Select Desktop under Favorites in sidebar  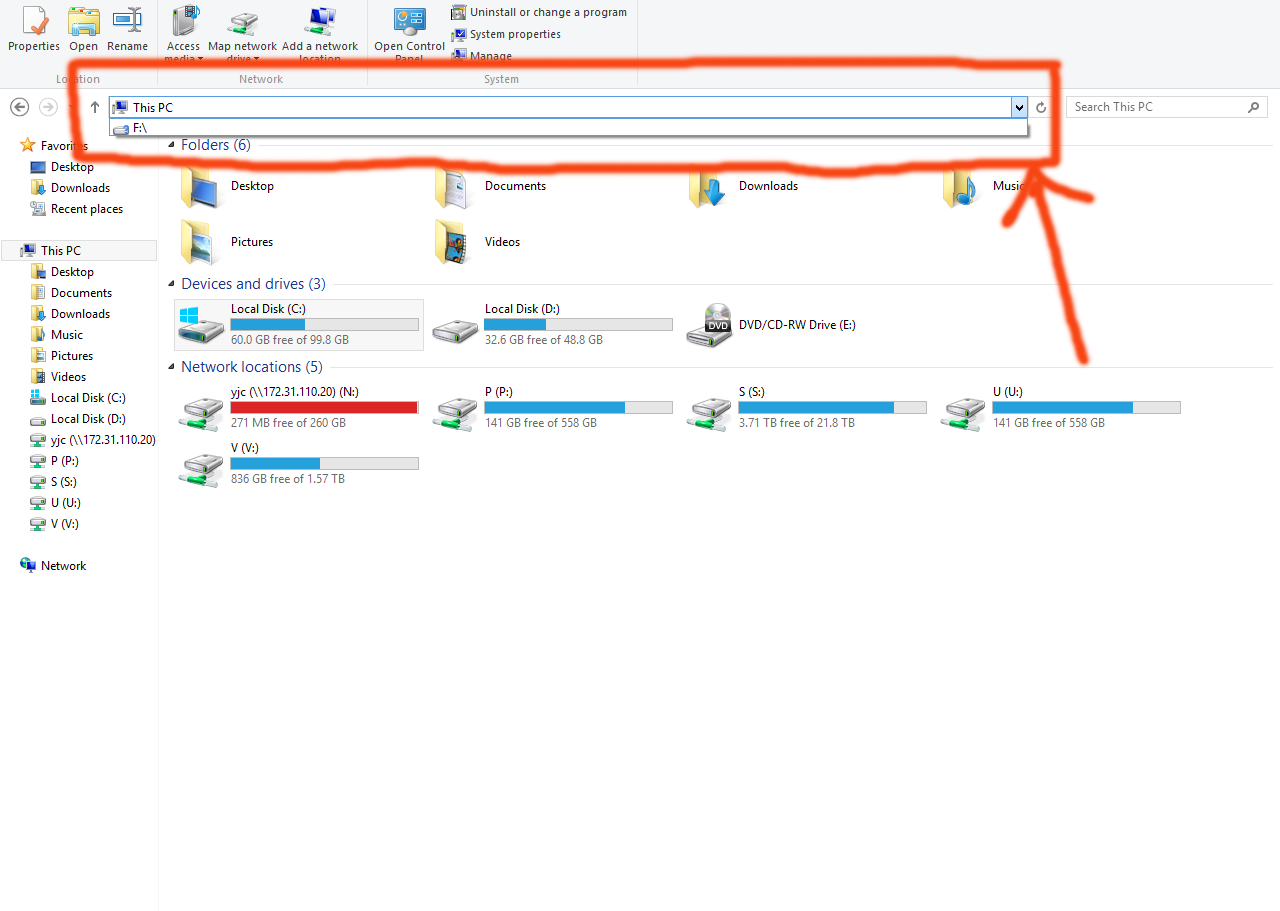tap(72, 167)
